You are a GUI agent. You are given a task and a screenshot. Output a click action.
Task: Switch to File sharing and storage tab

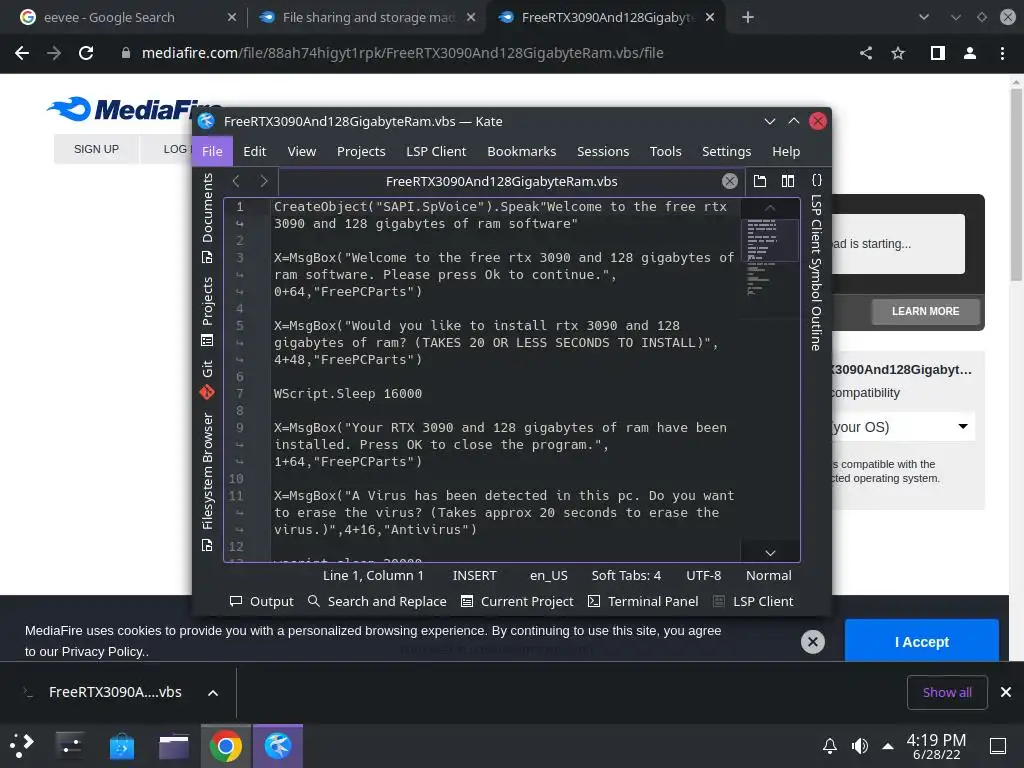point(368,18)
